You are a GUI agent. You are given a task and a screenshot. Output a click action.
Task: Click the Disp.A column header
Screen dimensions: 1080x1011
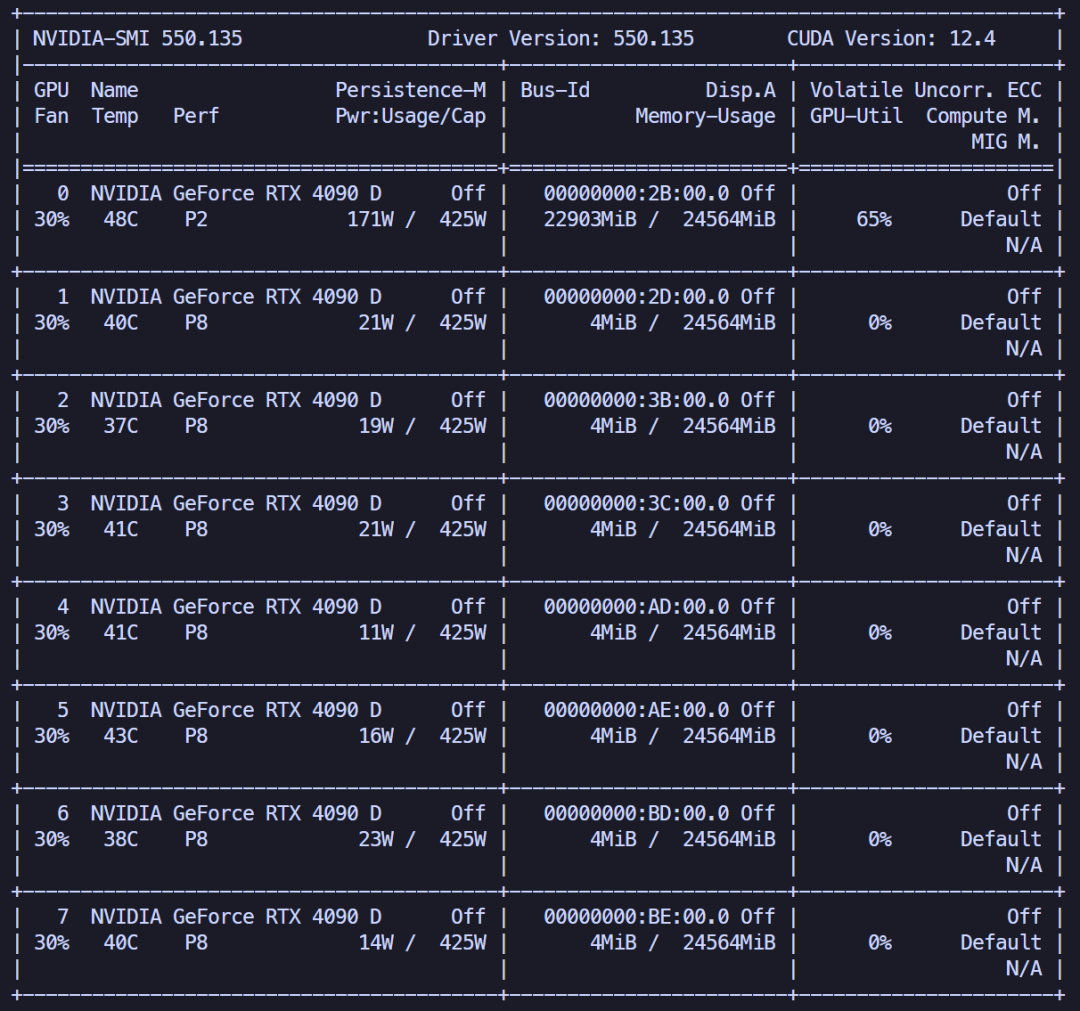click(740, 90)
